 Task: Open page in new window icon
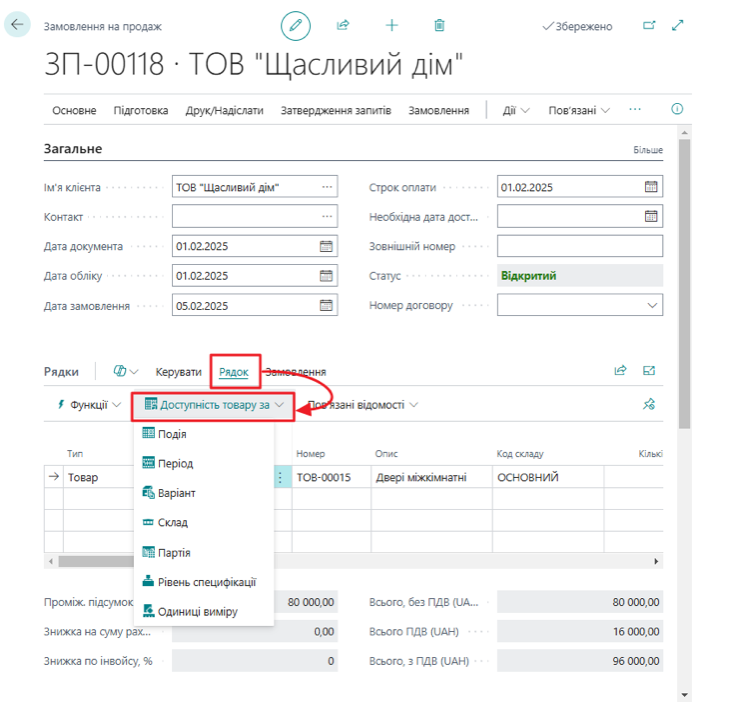649,26
